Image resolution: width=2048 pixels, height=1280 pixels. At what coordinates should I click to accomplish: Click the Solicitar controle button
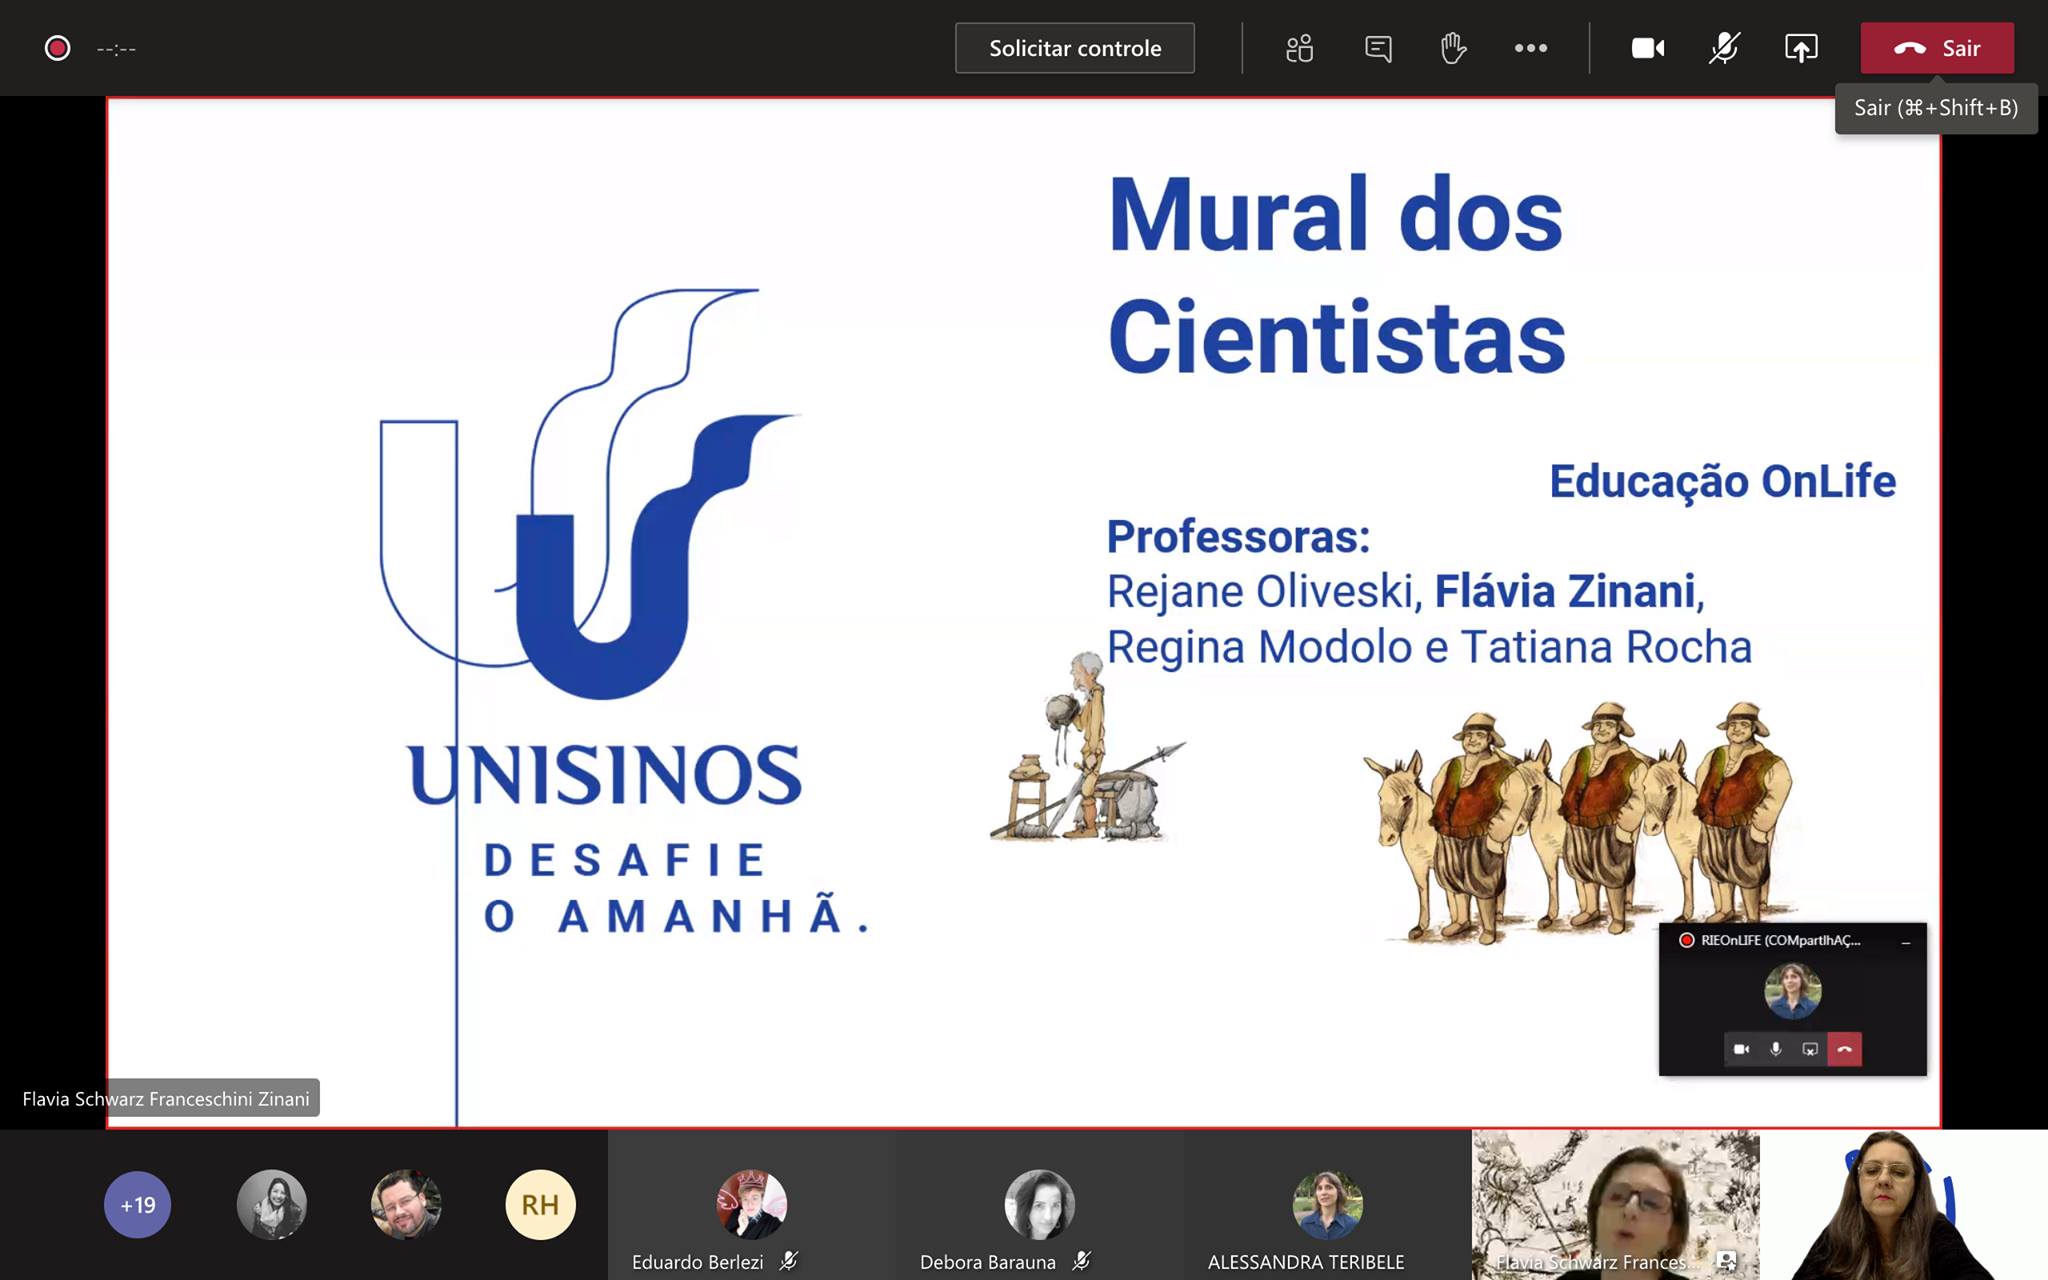point(1074,48)
